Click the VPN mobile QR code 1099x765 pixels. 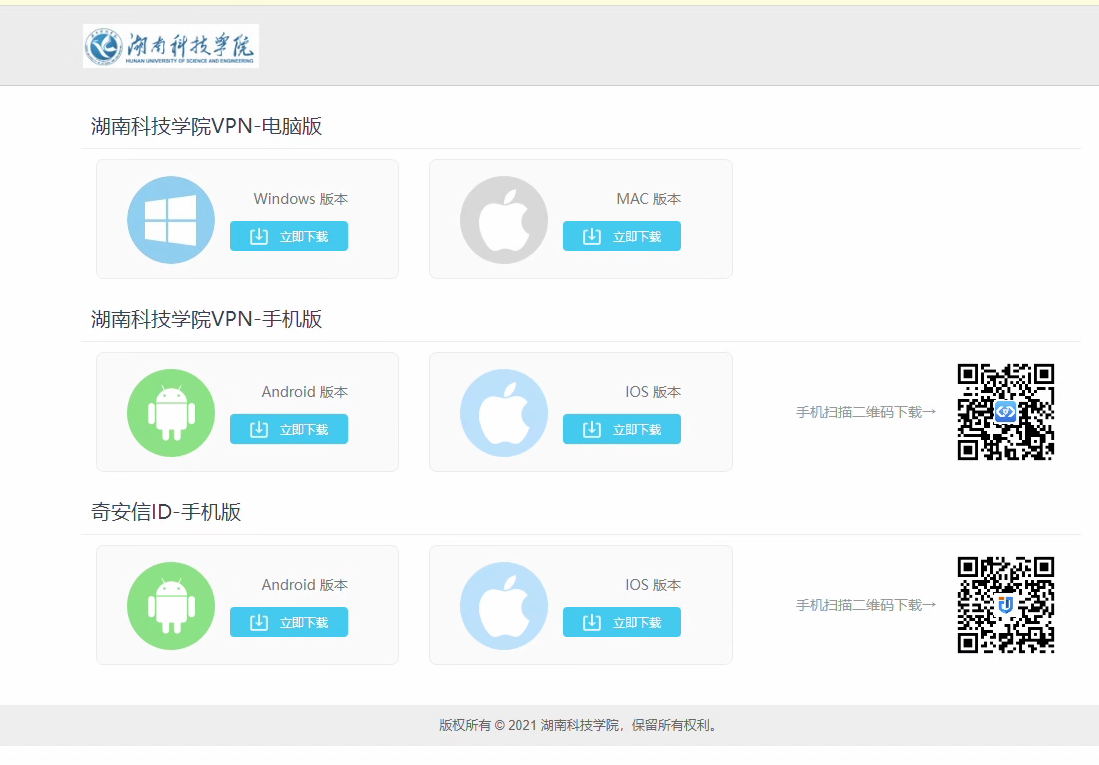[x=1006, y=412]
